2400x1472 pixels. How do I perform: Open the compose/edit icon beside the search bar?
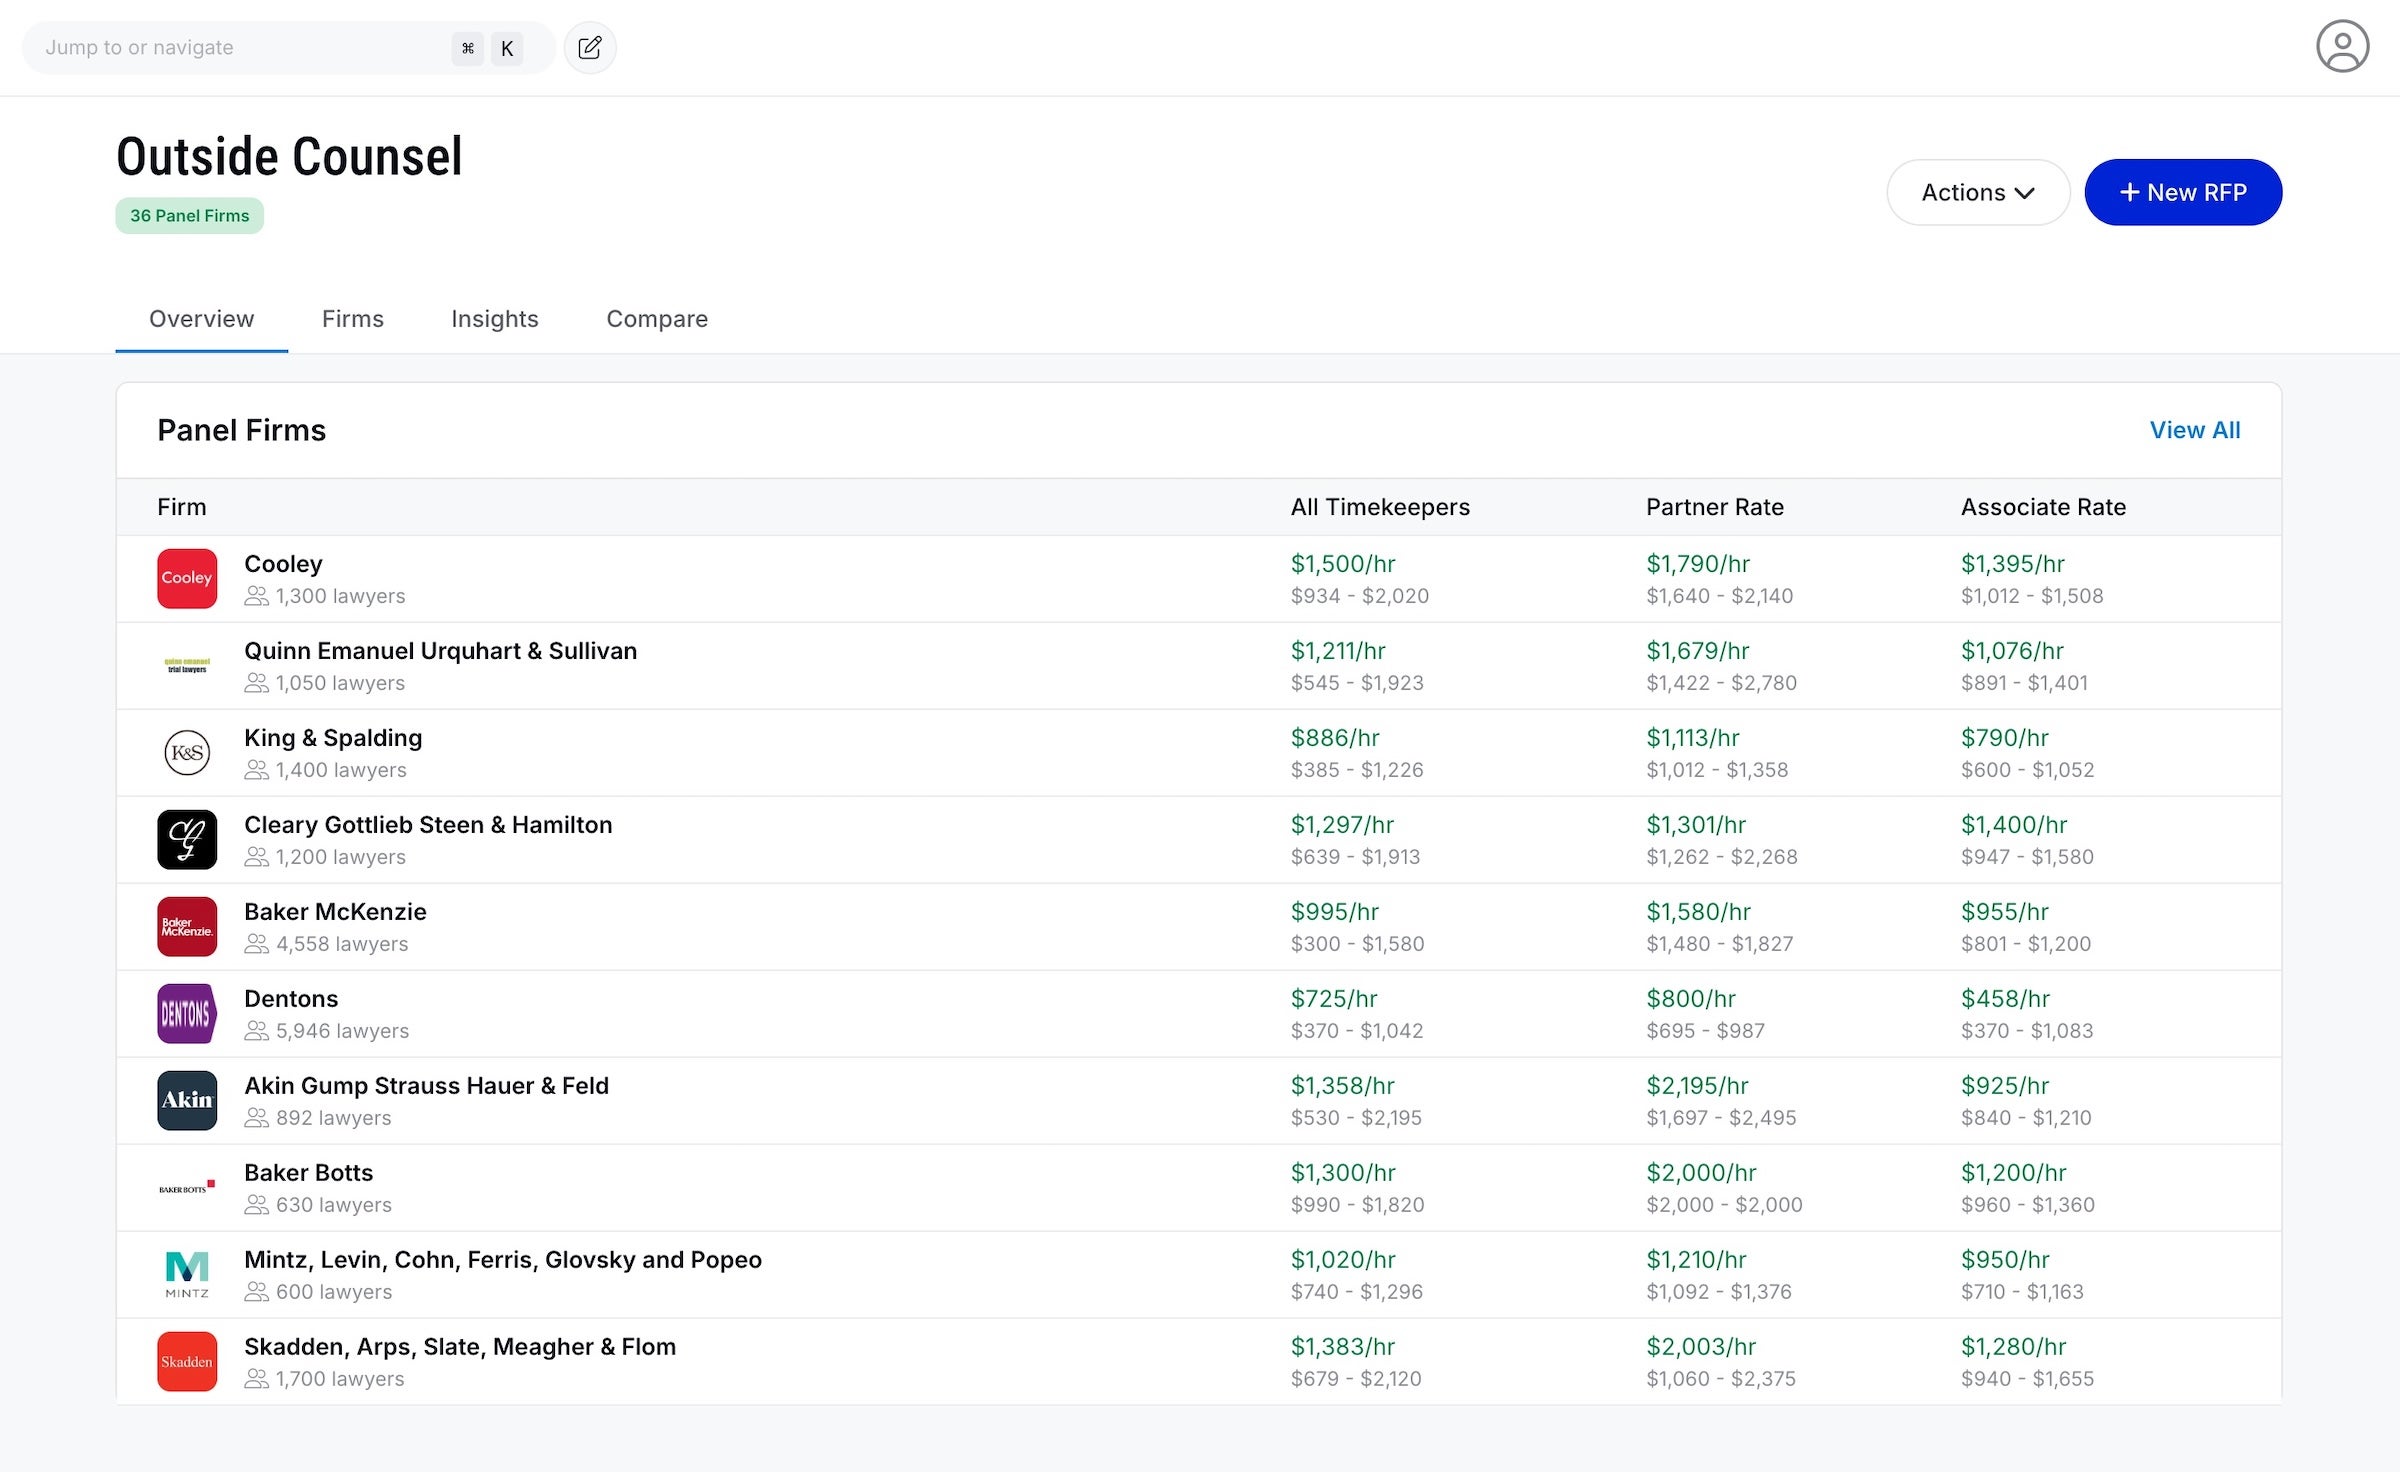[590, 47]
